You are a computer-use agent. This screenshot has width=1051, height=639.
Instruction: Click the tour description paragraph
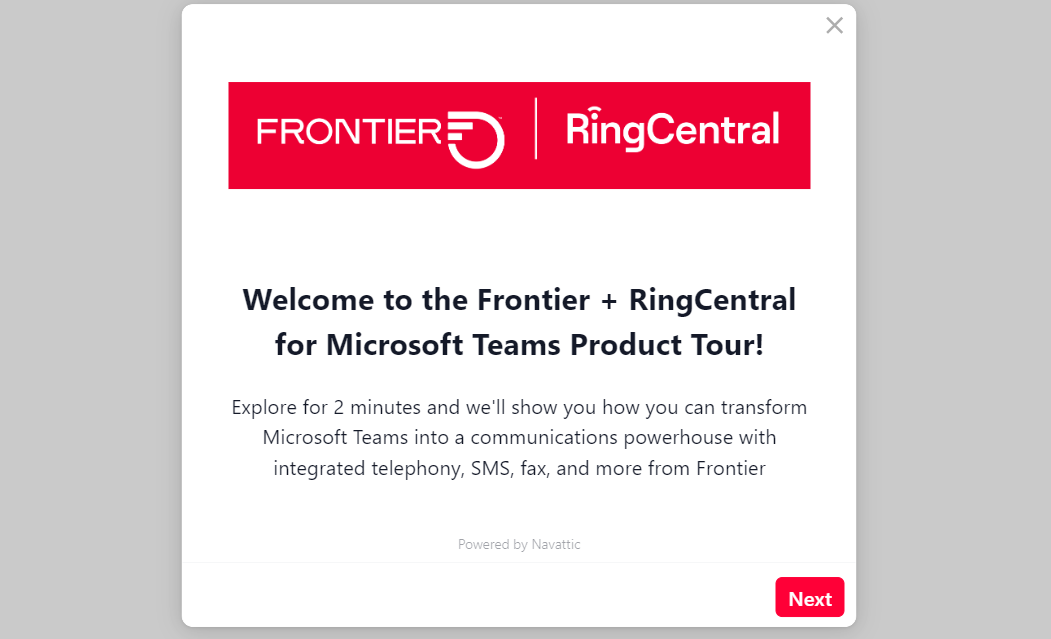pyautogui.click(x=519, y=437)
